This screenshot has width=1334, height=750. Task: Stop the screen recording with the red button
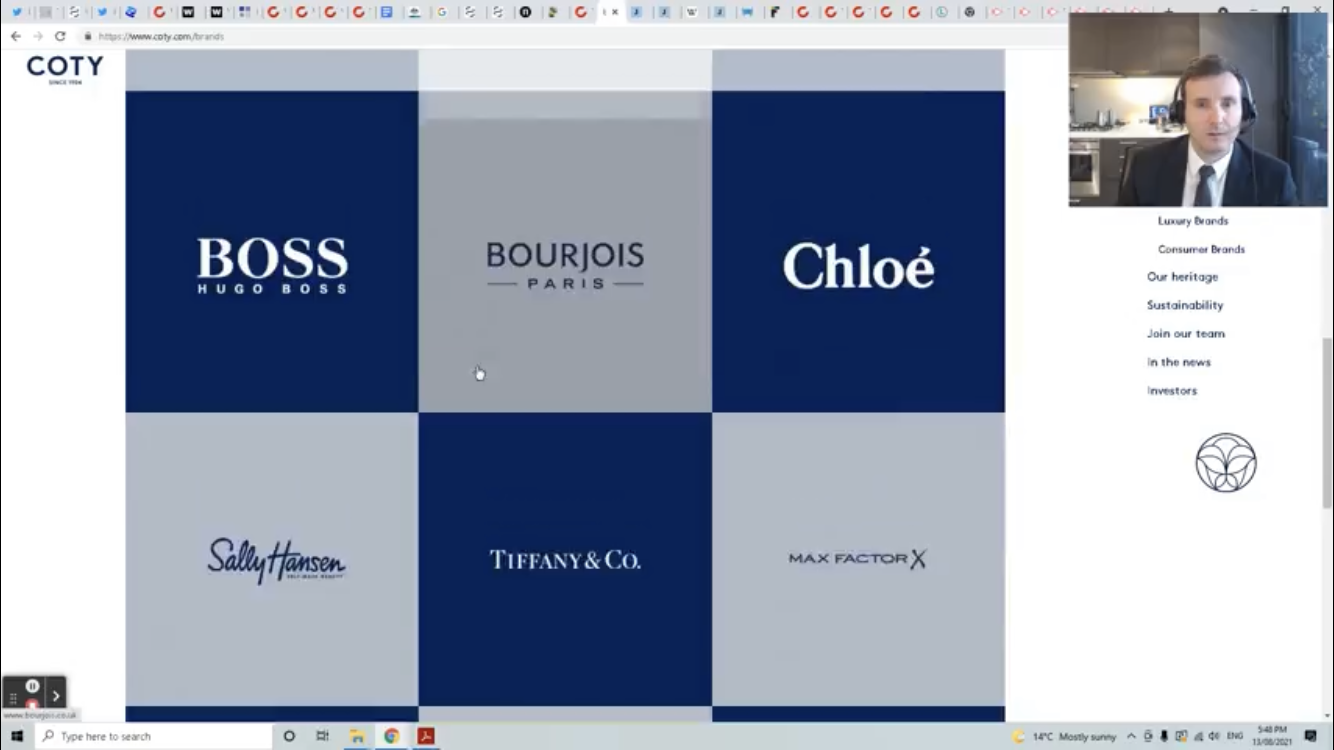[32, 705]
